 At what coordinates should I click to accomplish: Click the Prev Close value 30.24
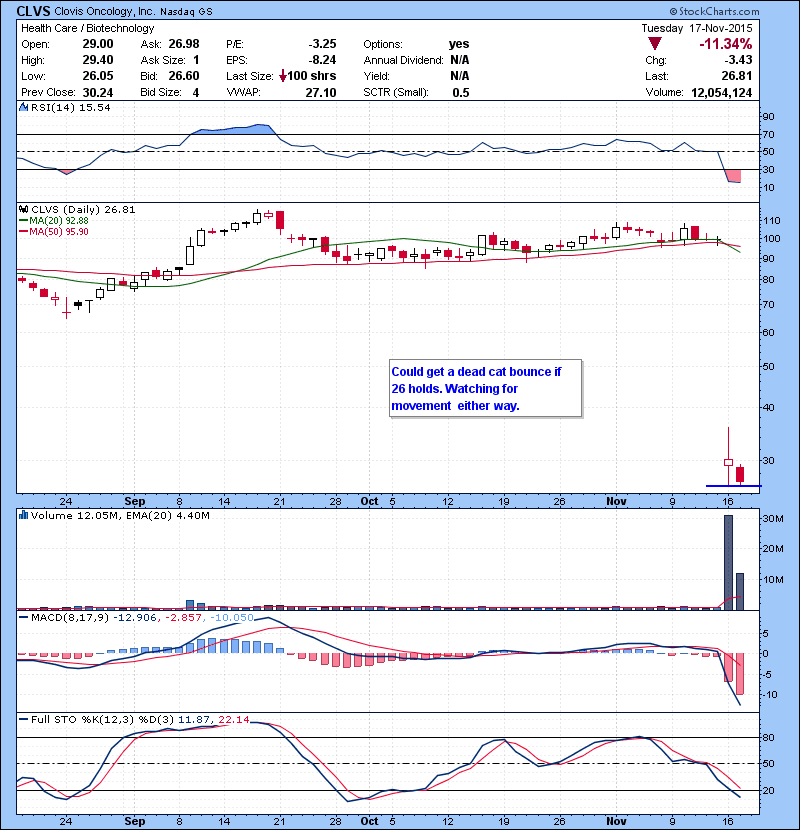click(98, 93)
